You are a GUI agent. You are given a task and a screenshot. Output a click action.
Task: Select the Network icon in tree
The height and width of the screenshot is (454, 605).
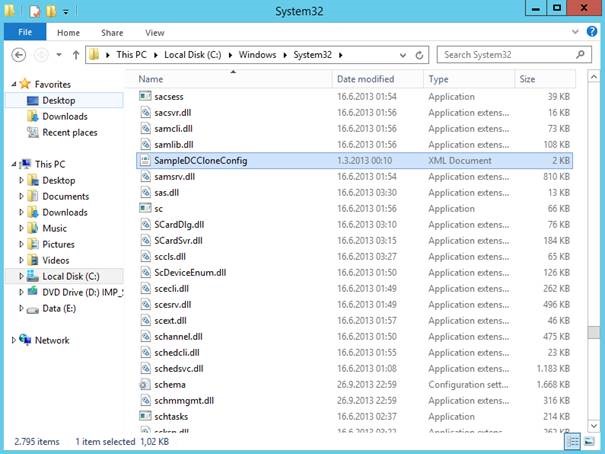click(25, 340)
